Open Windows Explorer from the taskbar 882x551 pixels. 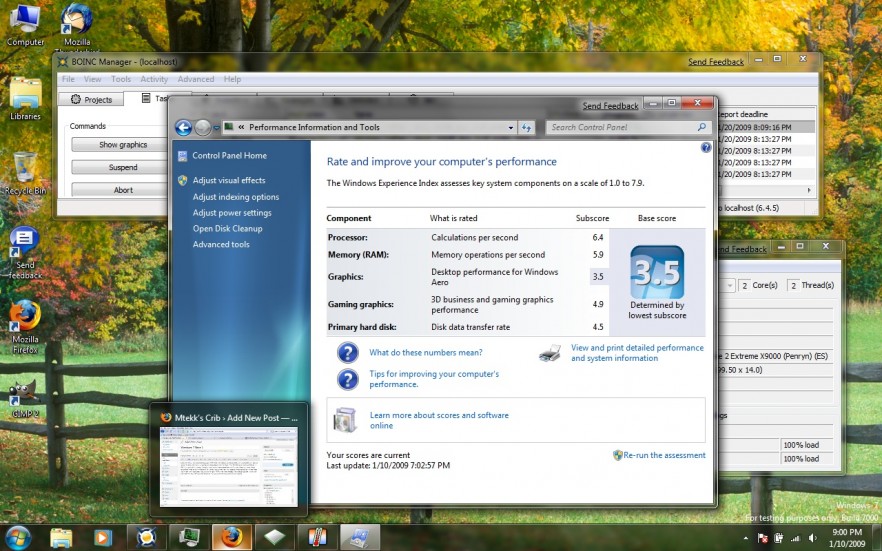point(61,538)
